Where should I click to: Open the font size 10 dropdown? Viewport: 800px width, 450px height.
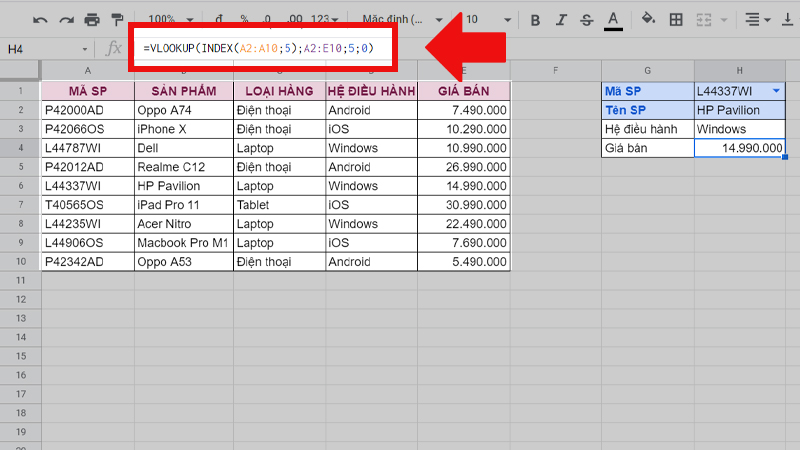488,19
